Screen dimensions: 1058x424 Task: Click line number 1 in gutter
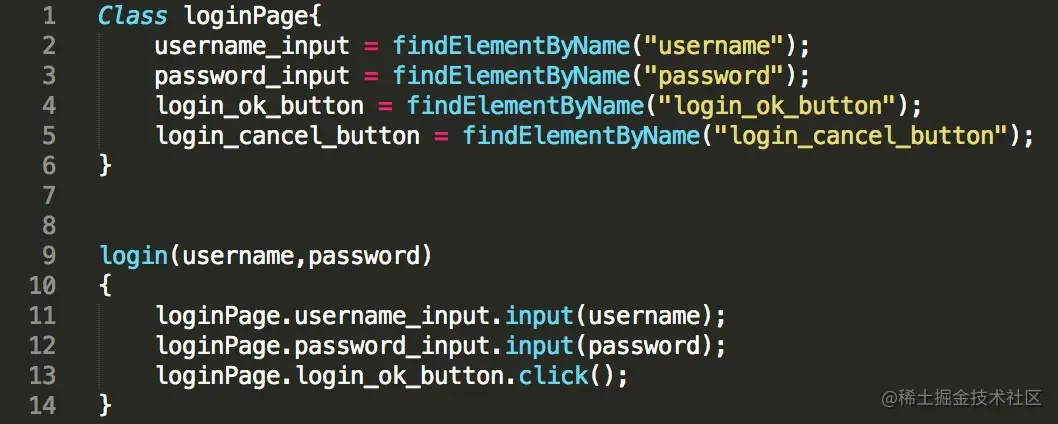point(49,16)
